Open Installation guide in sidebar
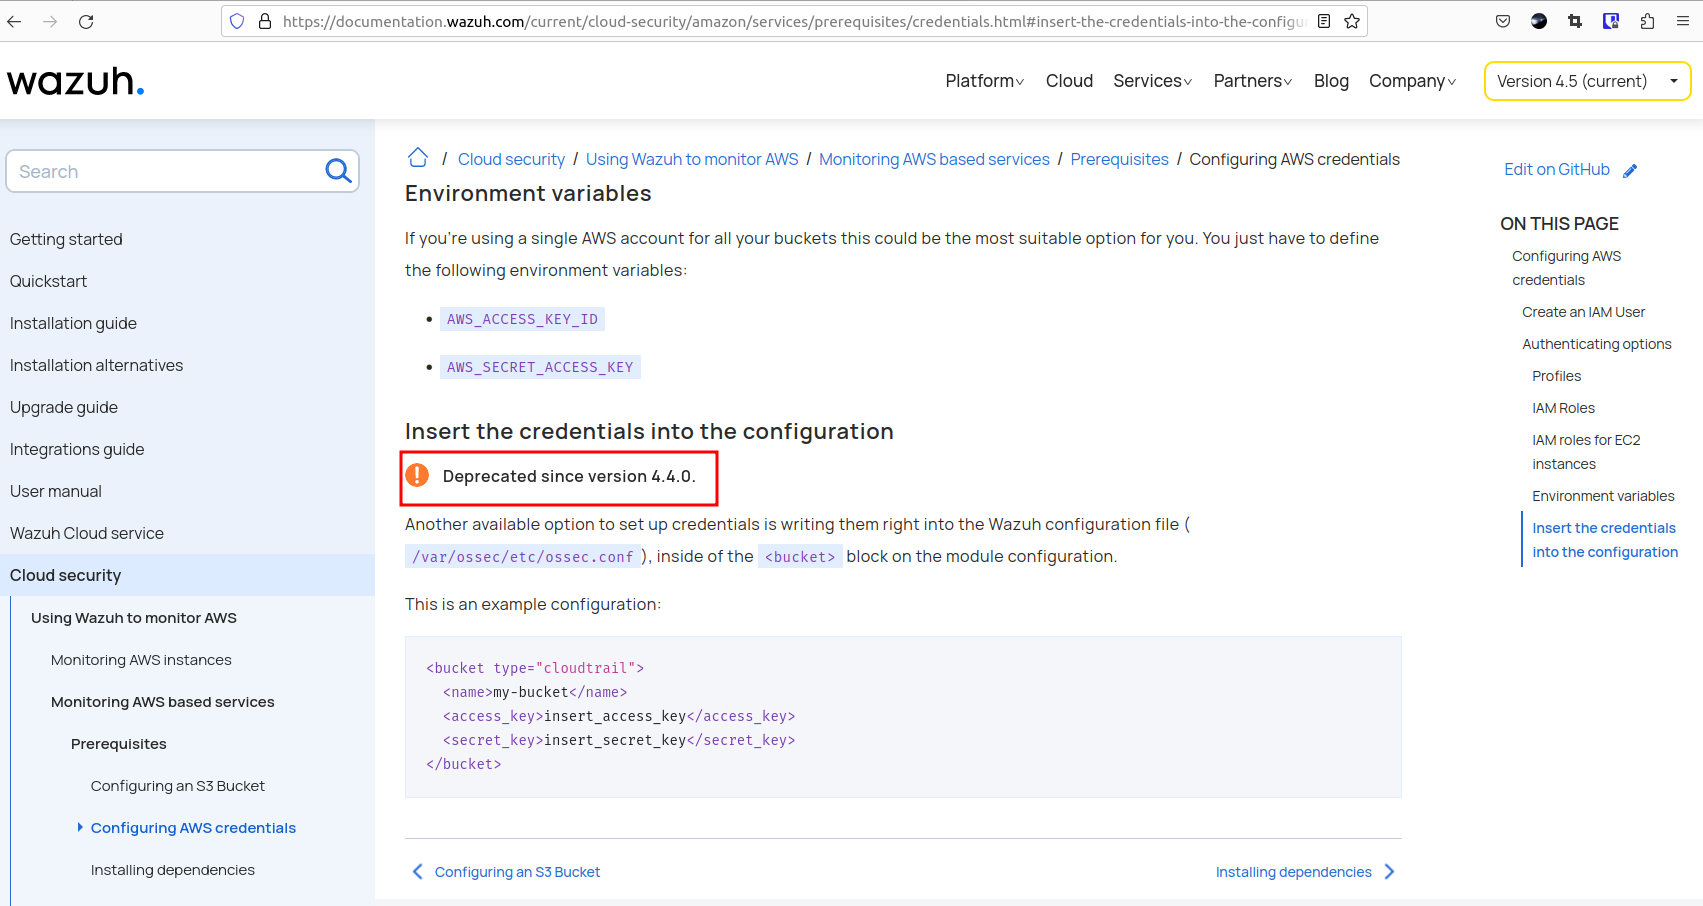The image size is (1703, 906). (x=73, y=323)
